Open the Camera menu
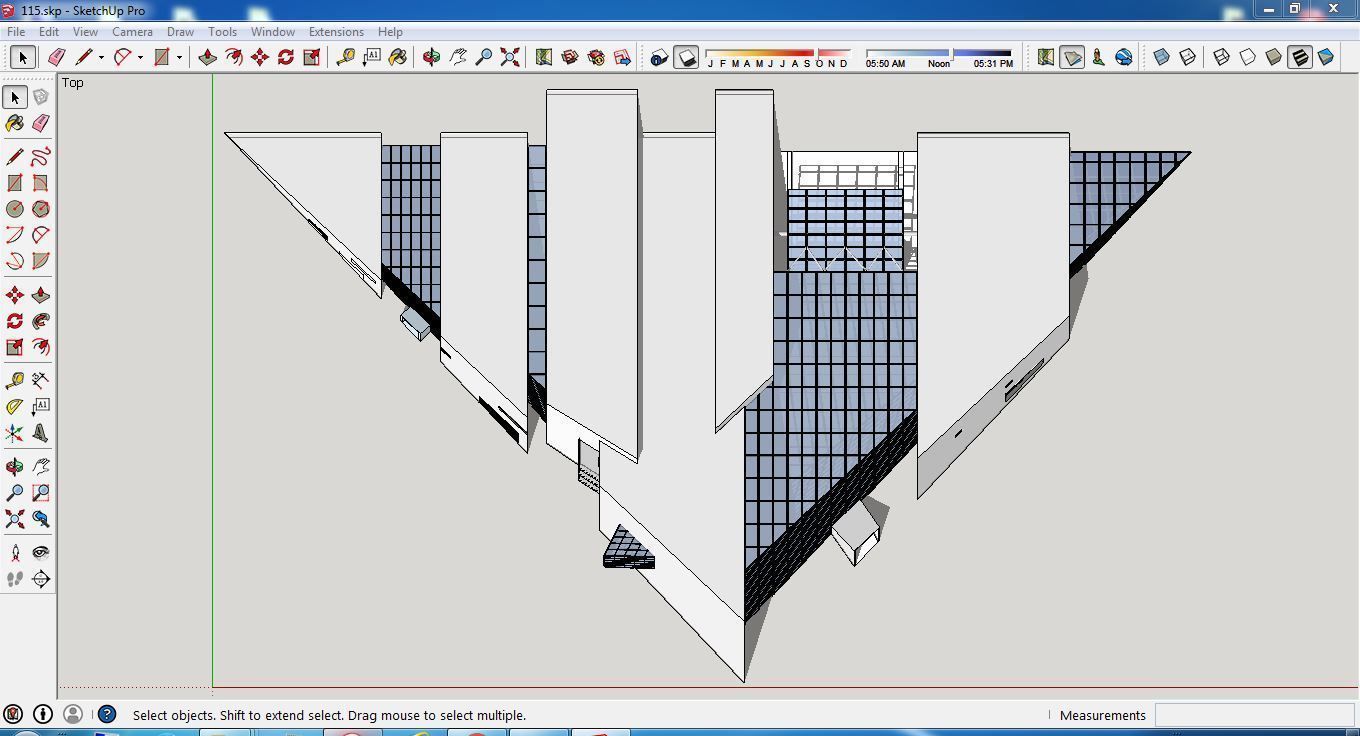 [x=132, y=32]
